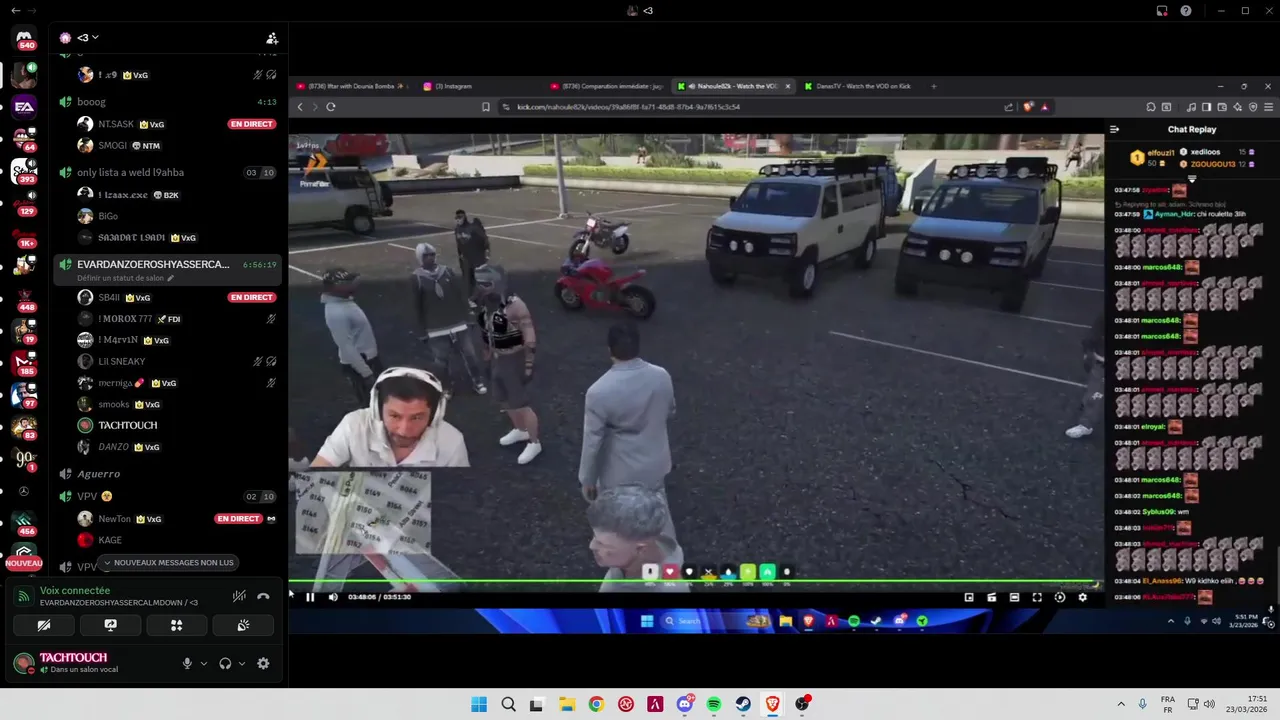Viewport: 1280px width, 720px height.
Task: Click the kick.com address bar in stream
Action: 750,107
